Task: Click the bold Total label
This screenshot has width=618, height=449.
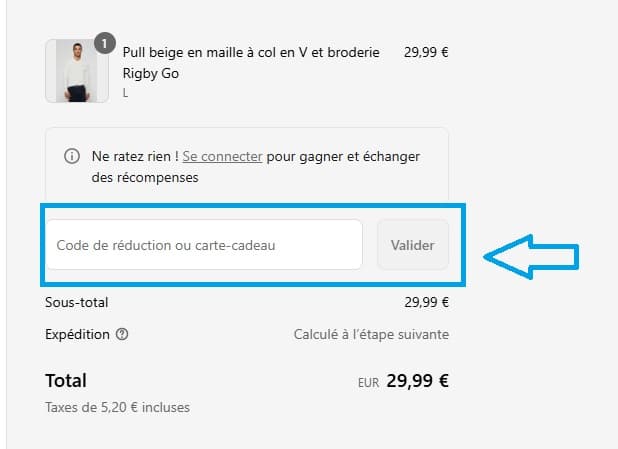Action: click(66, 381)
